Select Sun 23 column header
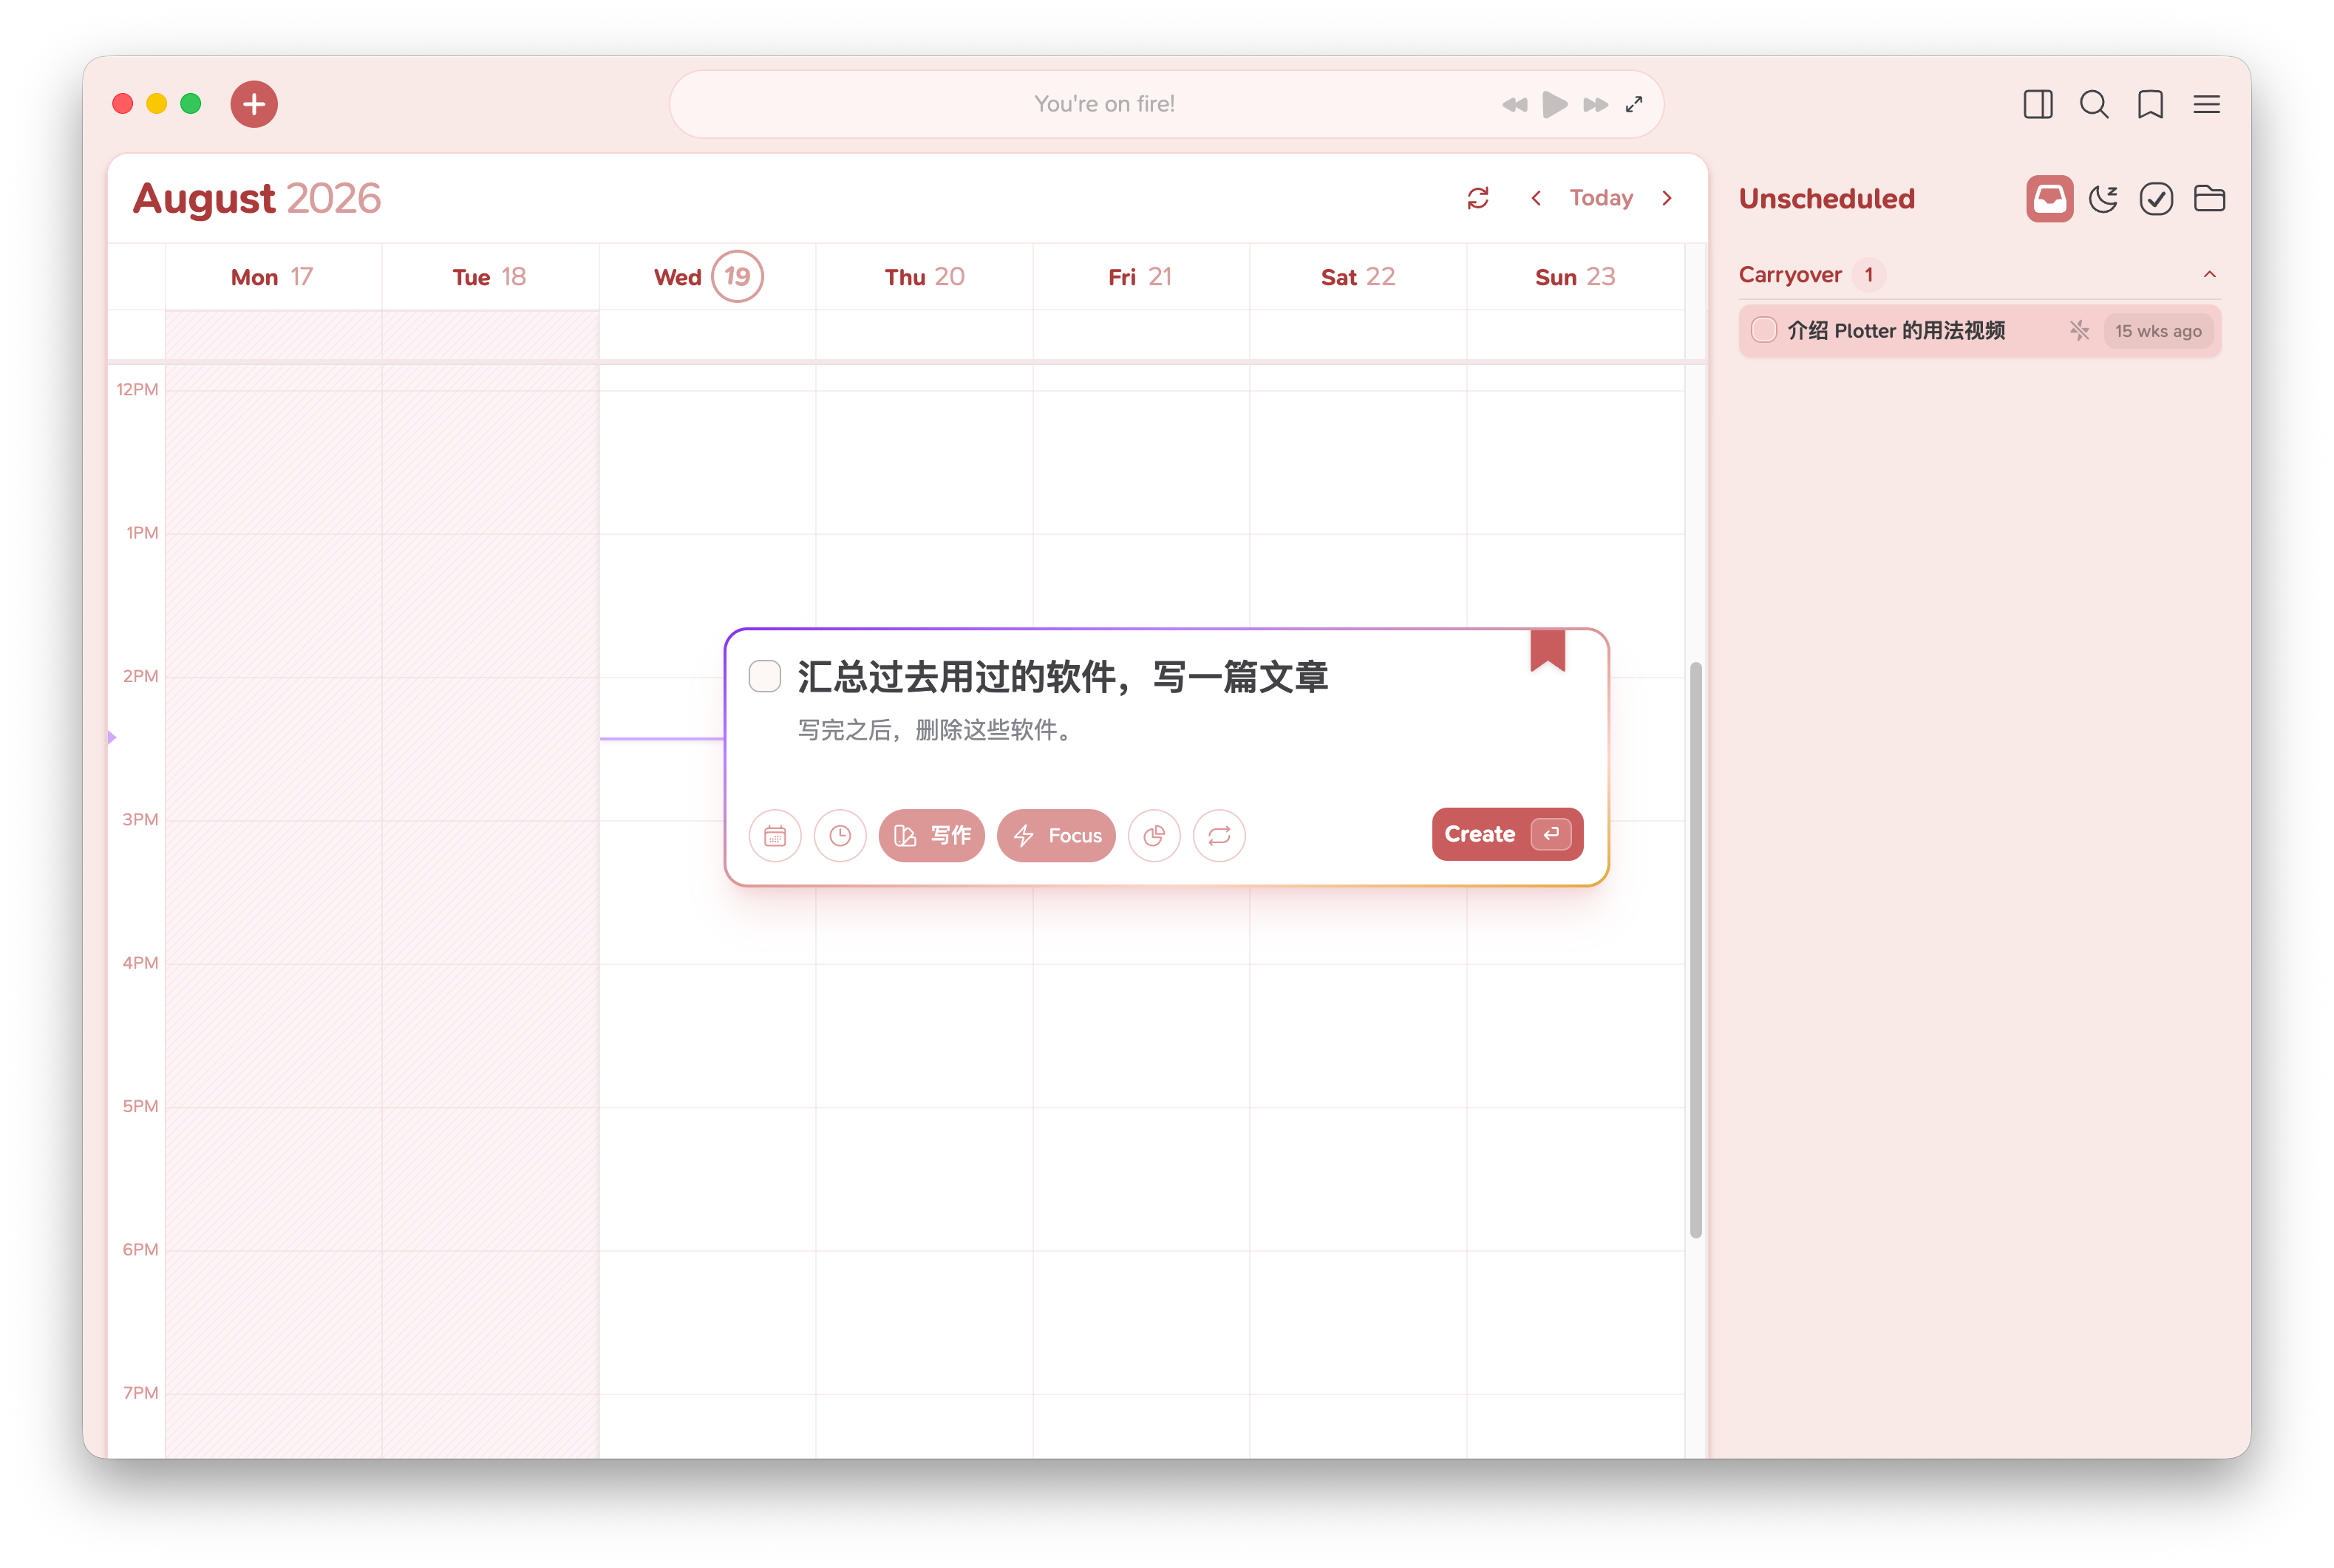This screenshot has width=2334, height=1568. pos(1574,277)
